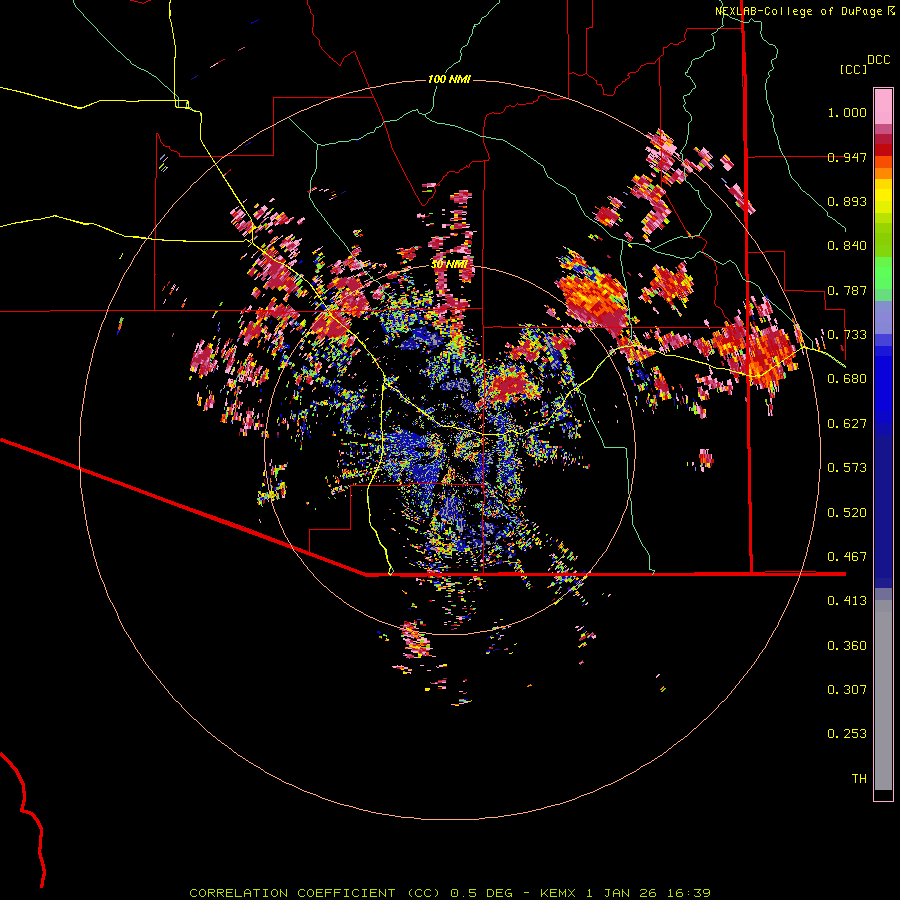Click the TH threshold legend label

click(859, 779)
